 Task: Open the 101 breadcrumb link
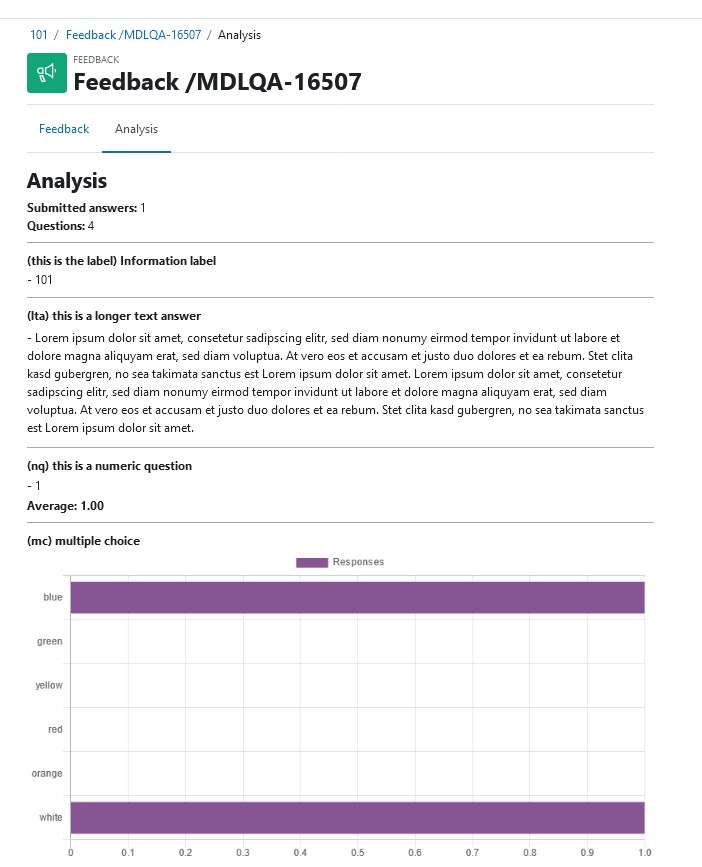[39, 35]
